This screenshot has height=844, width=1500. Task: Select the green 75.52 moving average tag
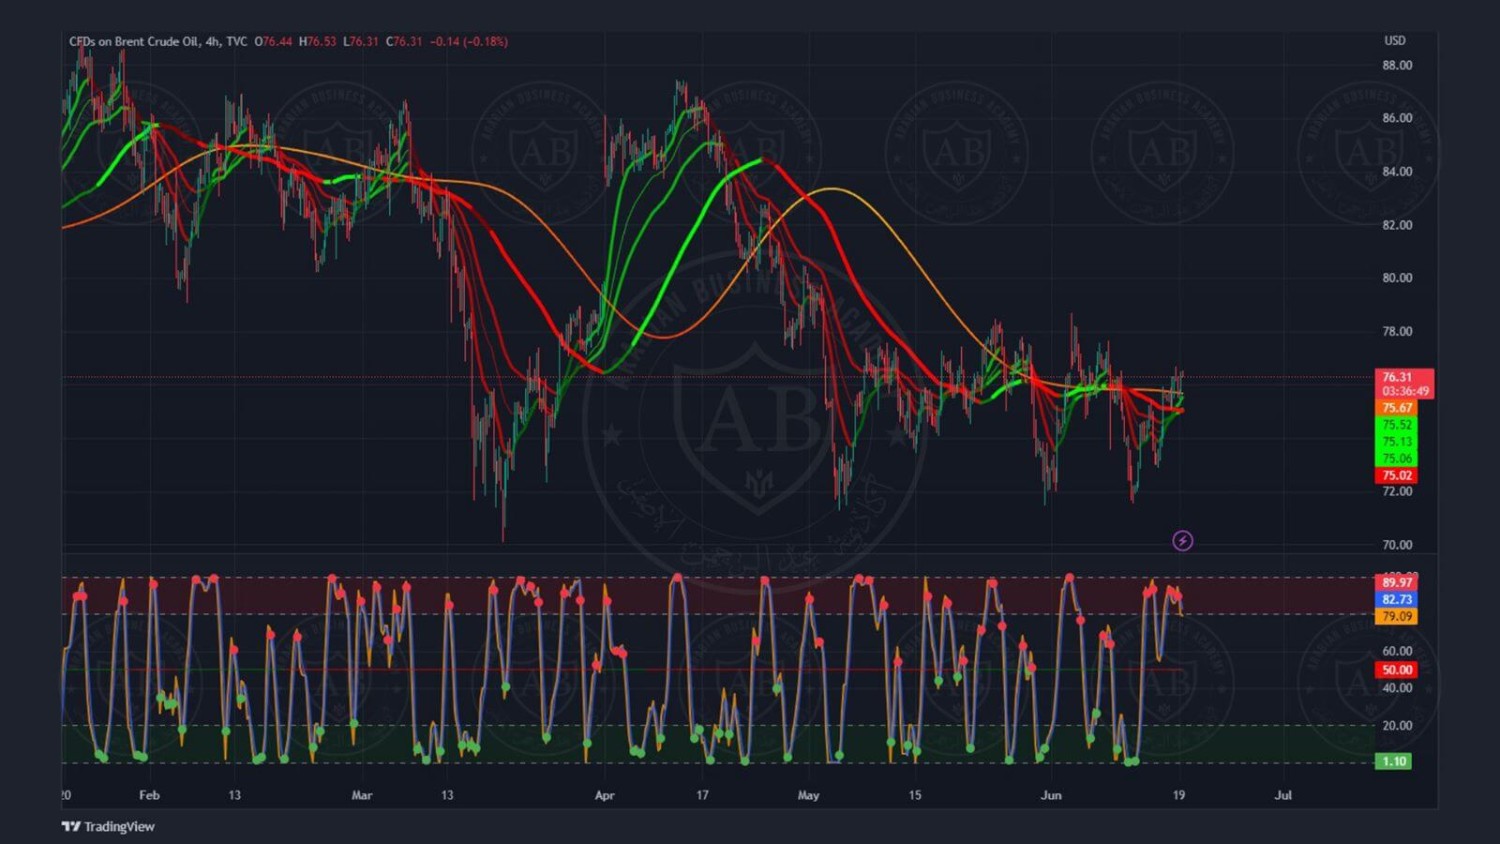click(x=1397, y=425)
